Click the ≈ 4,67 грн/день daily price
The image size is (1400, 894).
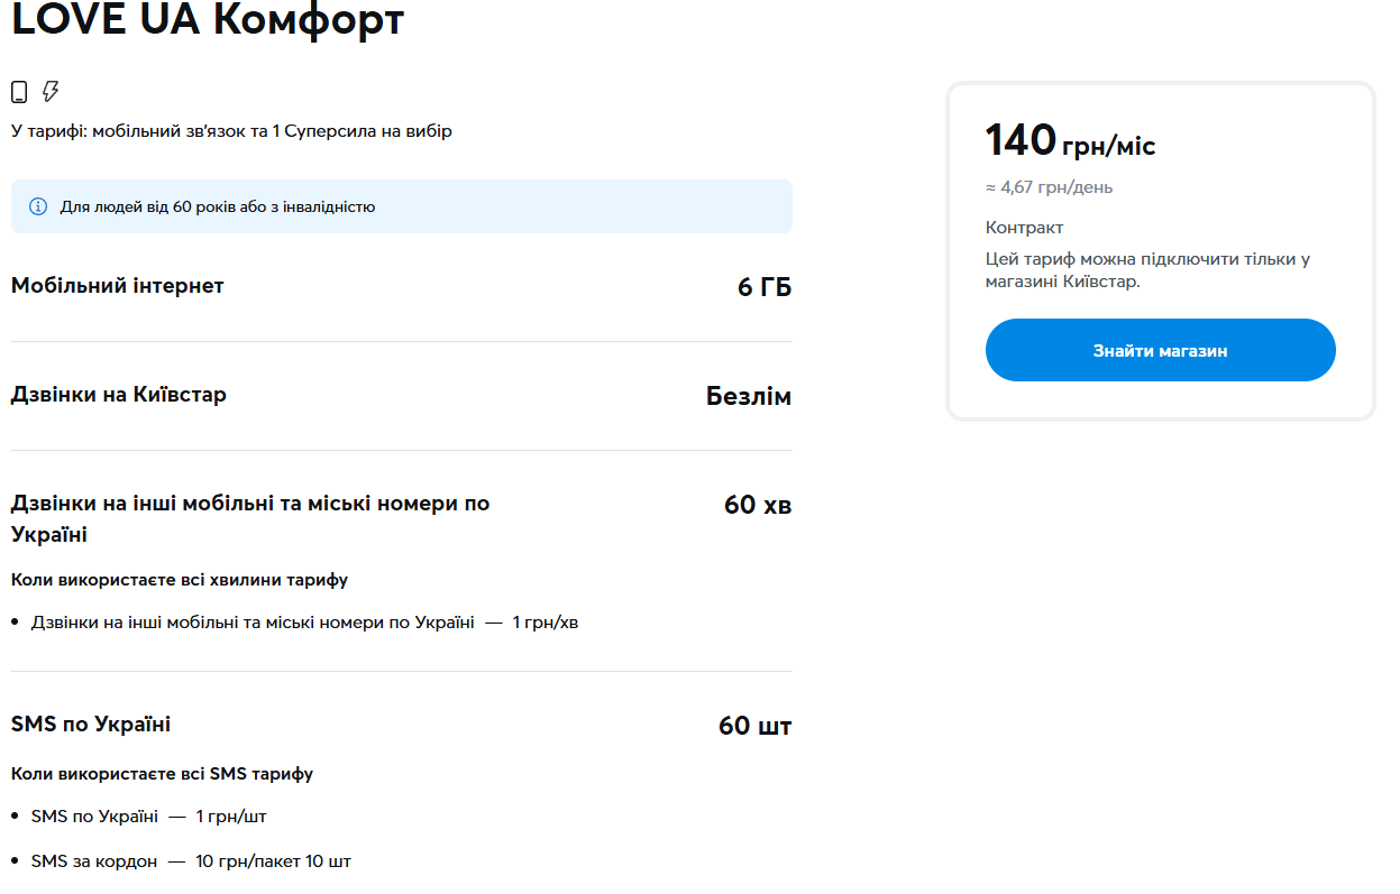click(1048, 187)
